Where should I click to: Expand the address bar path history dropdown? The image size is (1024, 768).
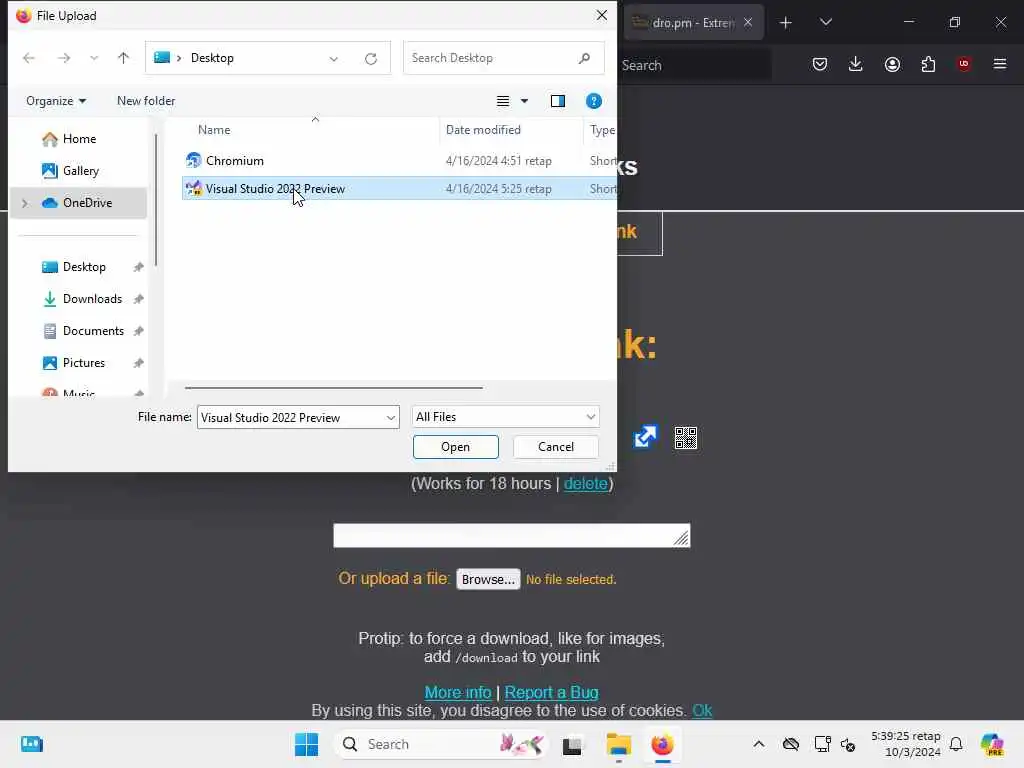(x=334, y=59)
